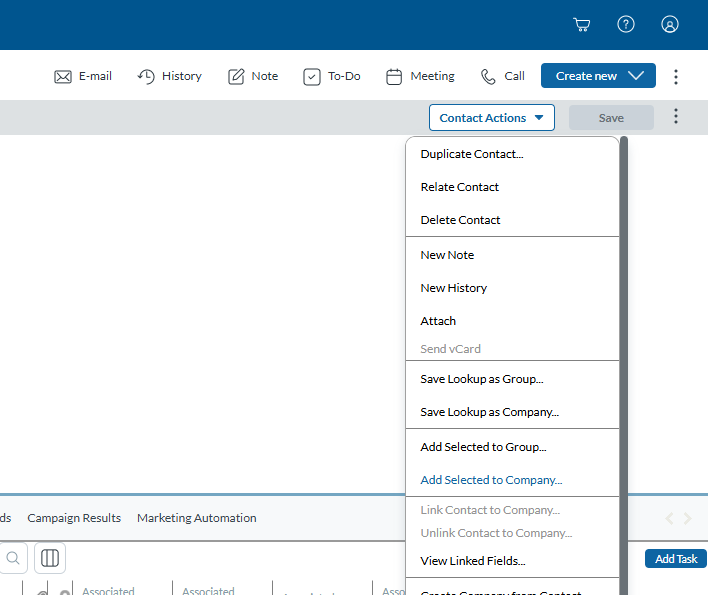Screen dimensions: 708x595
Task: Choose Delete Contact from menu
Action: [512, 220]
